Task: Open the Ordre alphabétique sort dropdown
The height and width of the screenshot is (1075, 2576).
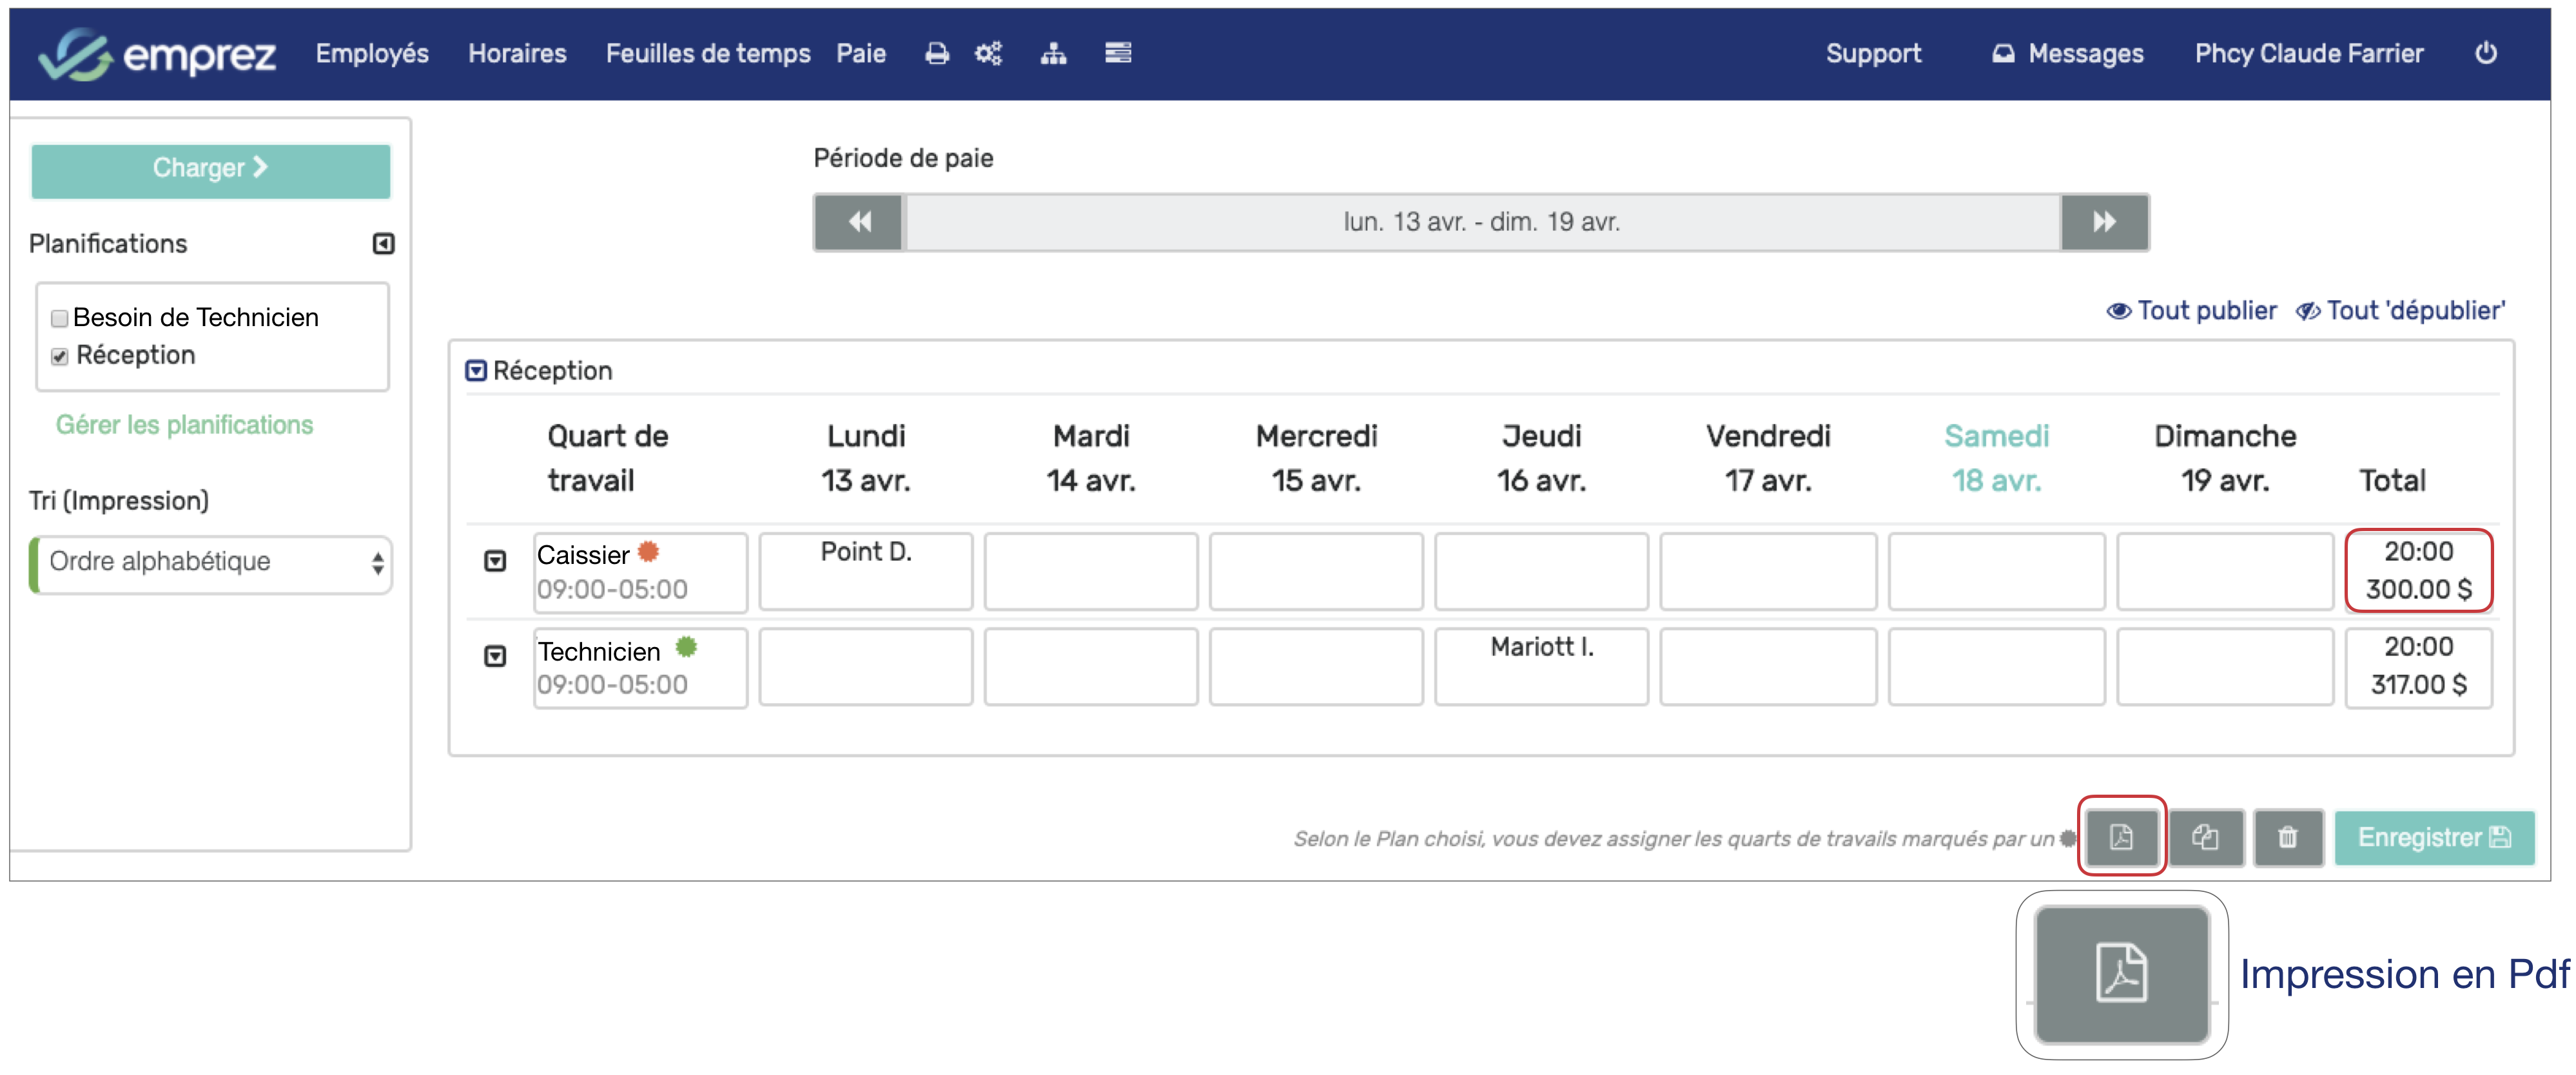Action: coord(211,563)
